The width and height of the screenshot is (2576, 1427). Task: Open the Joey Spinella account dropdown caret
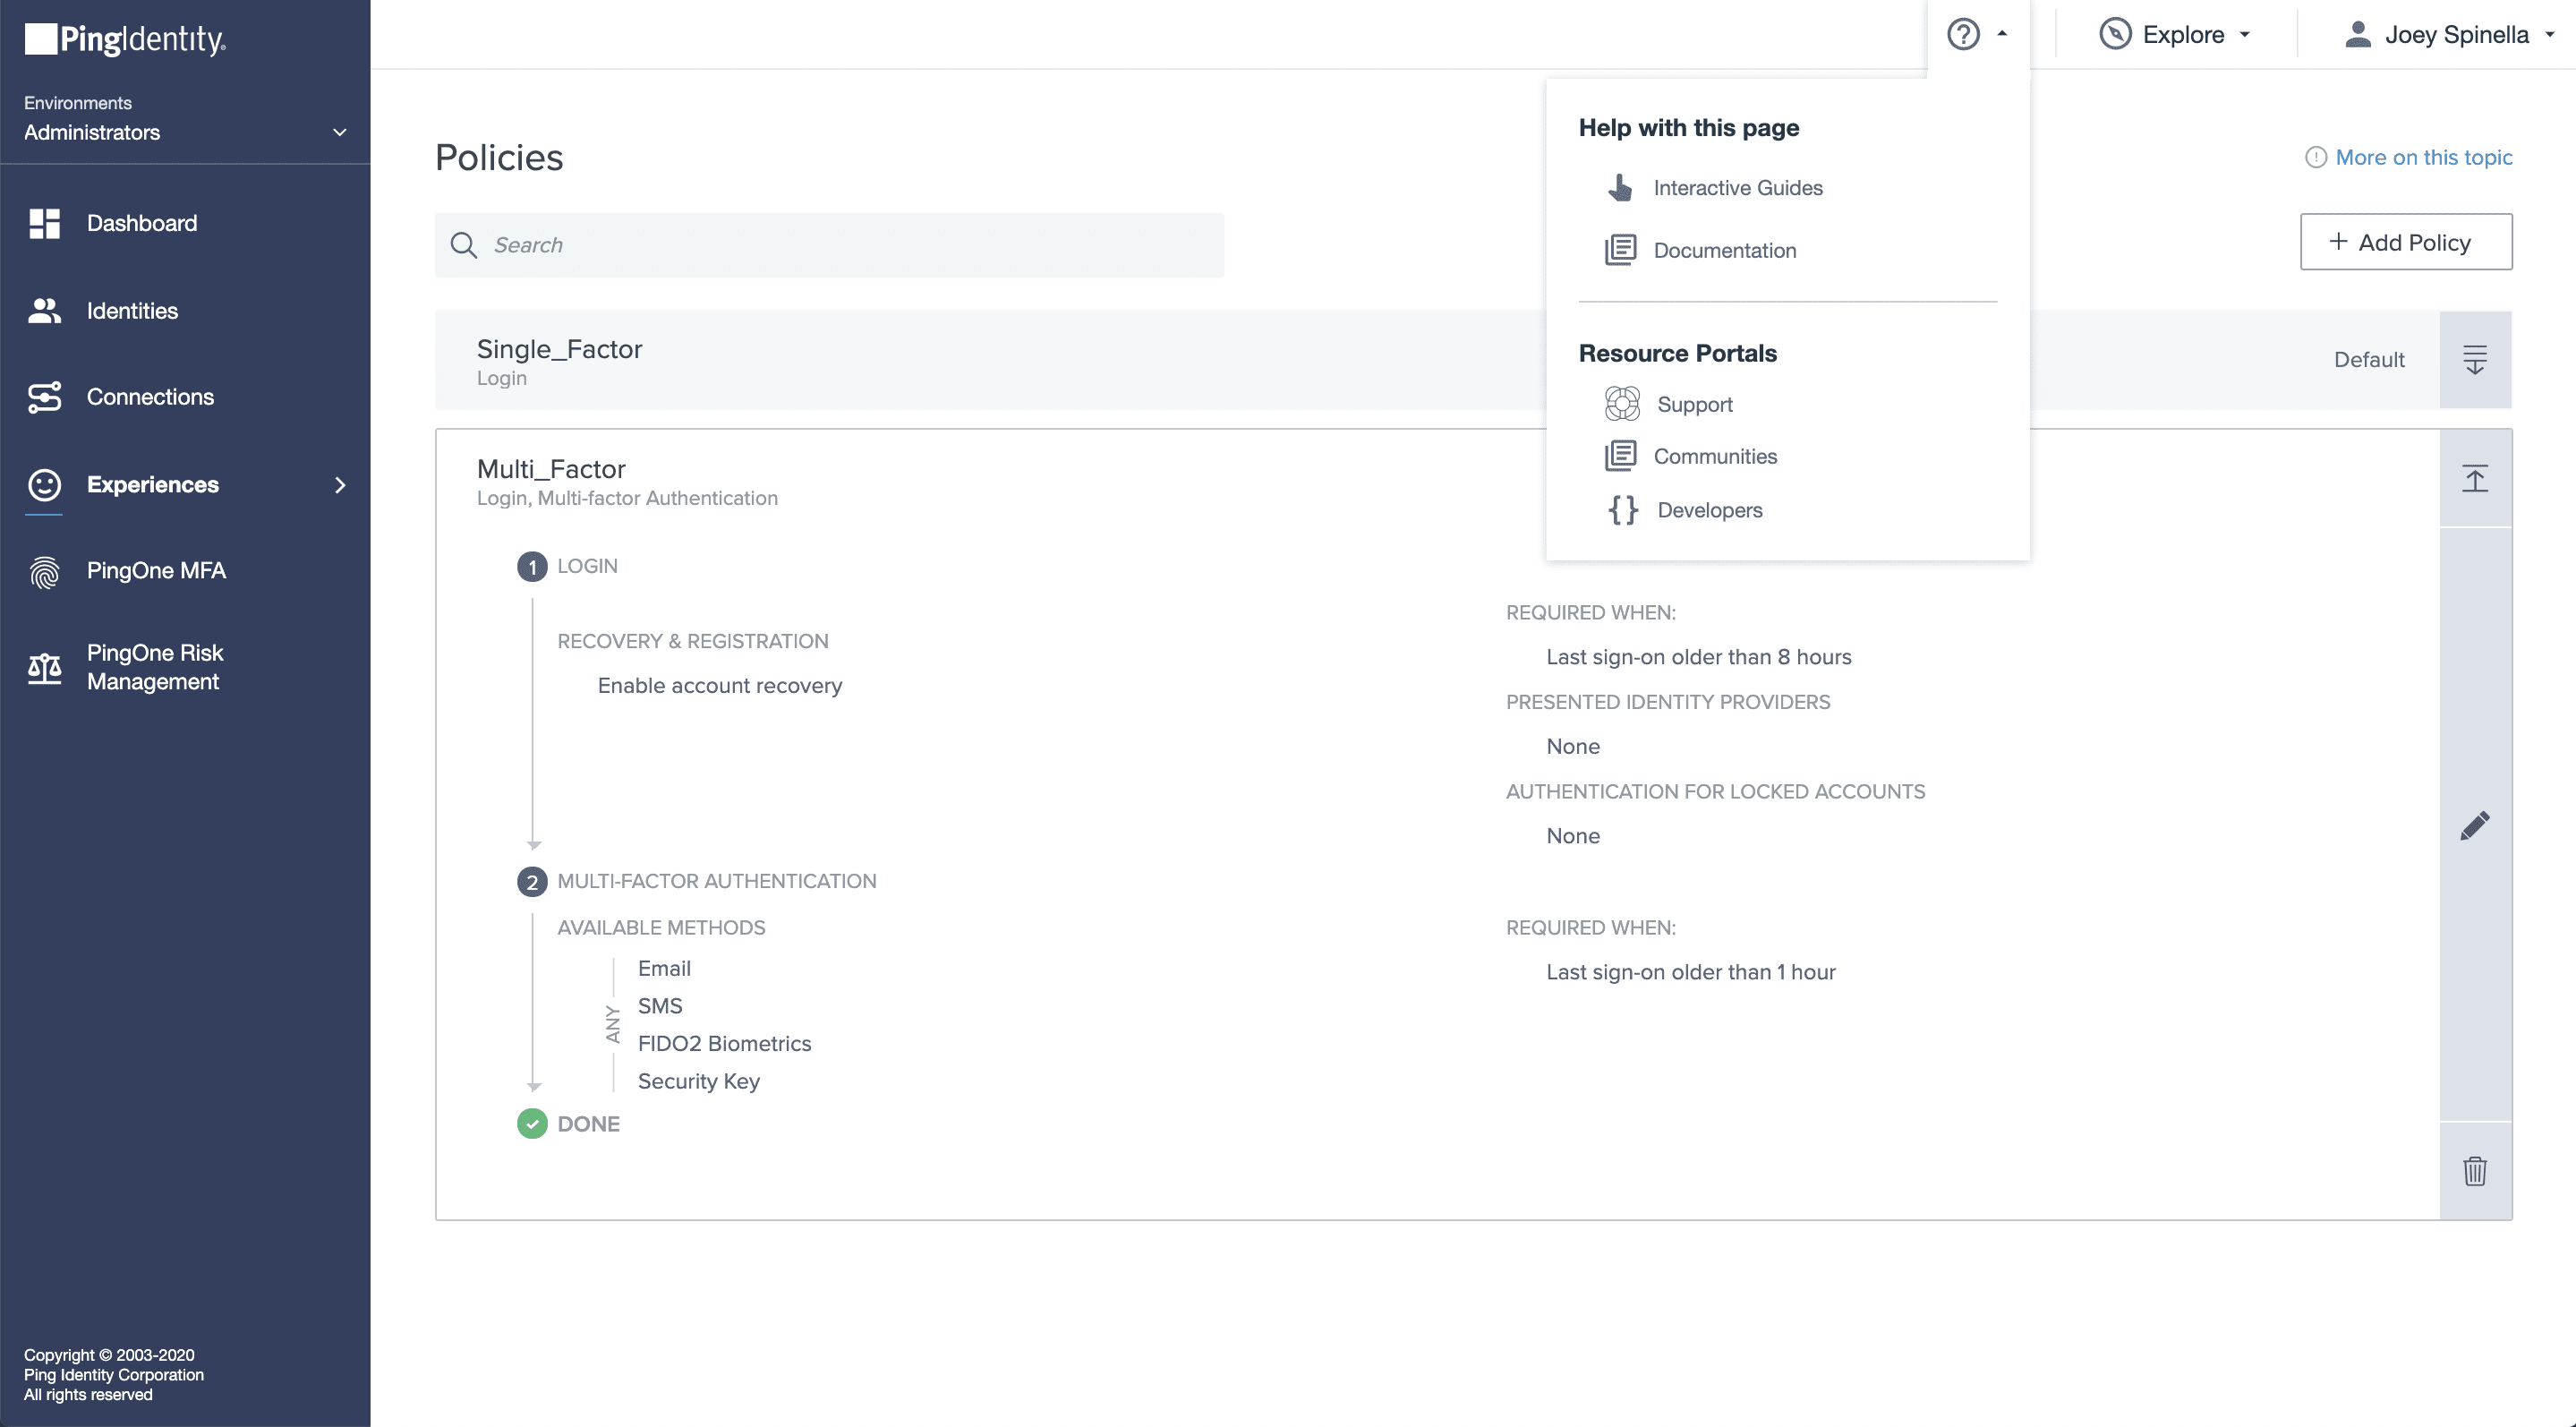point(2550,34)
